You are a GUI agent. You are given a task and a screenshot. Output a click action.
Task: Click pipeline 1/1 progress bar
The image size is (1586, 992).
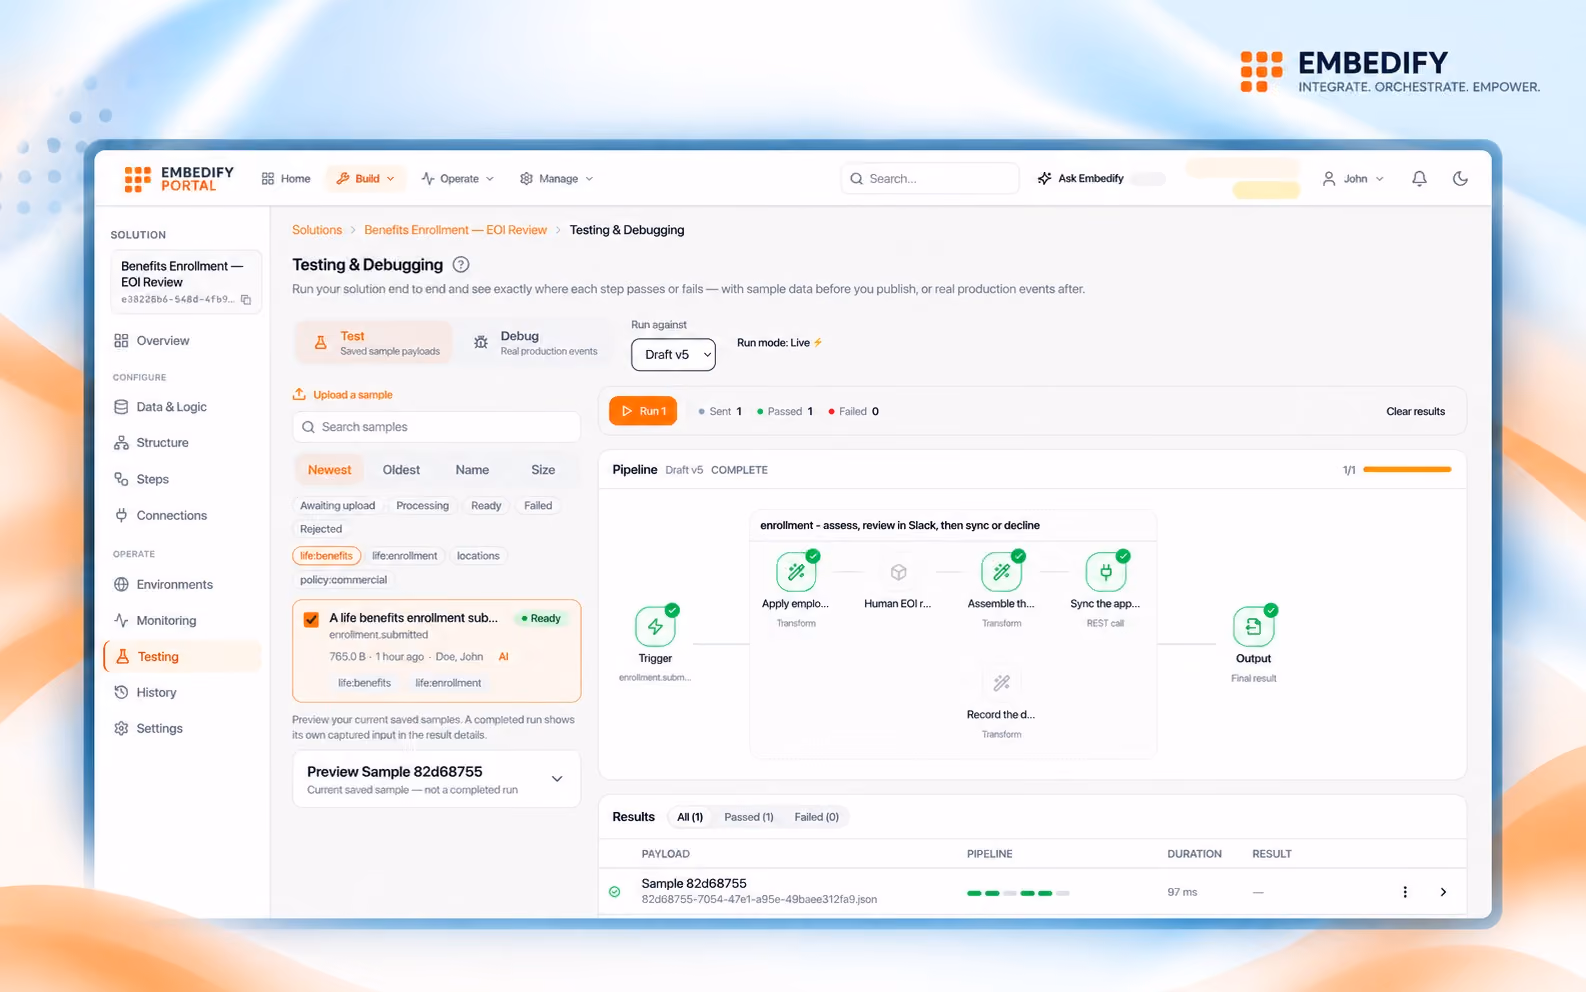1407,470
